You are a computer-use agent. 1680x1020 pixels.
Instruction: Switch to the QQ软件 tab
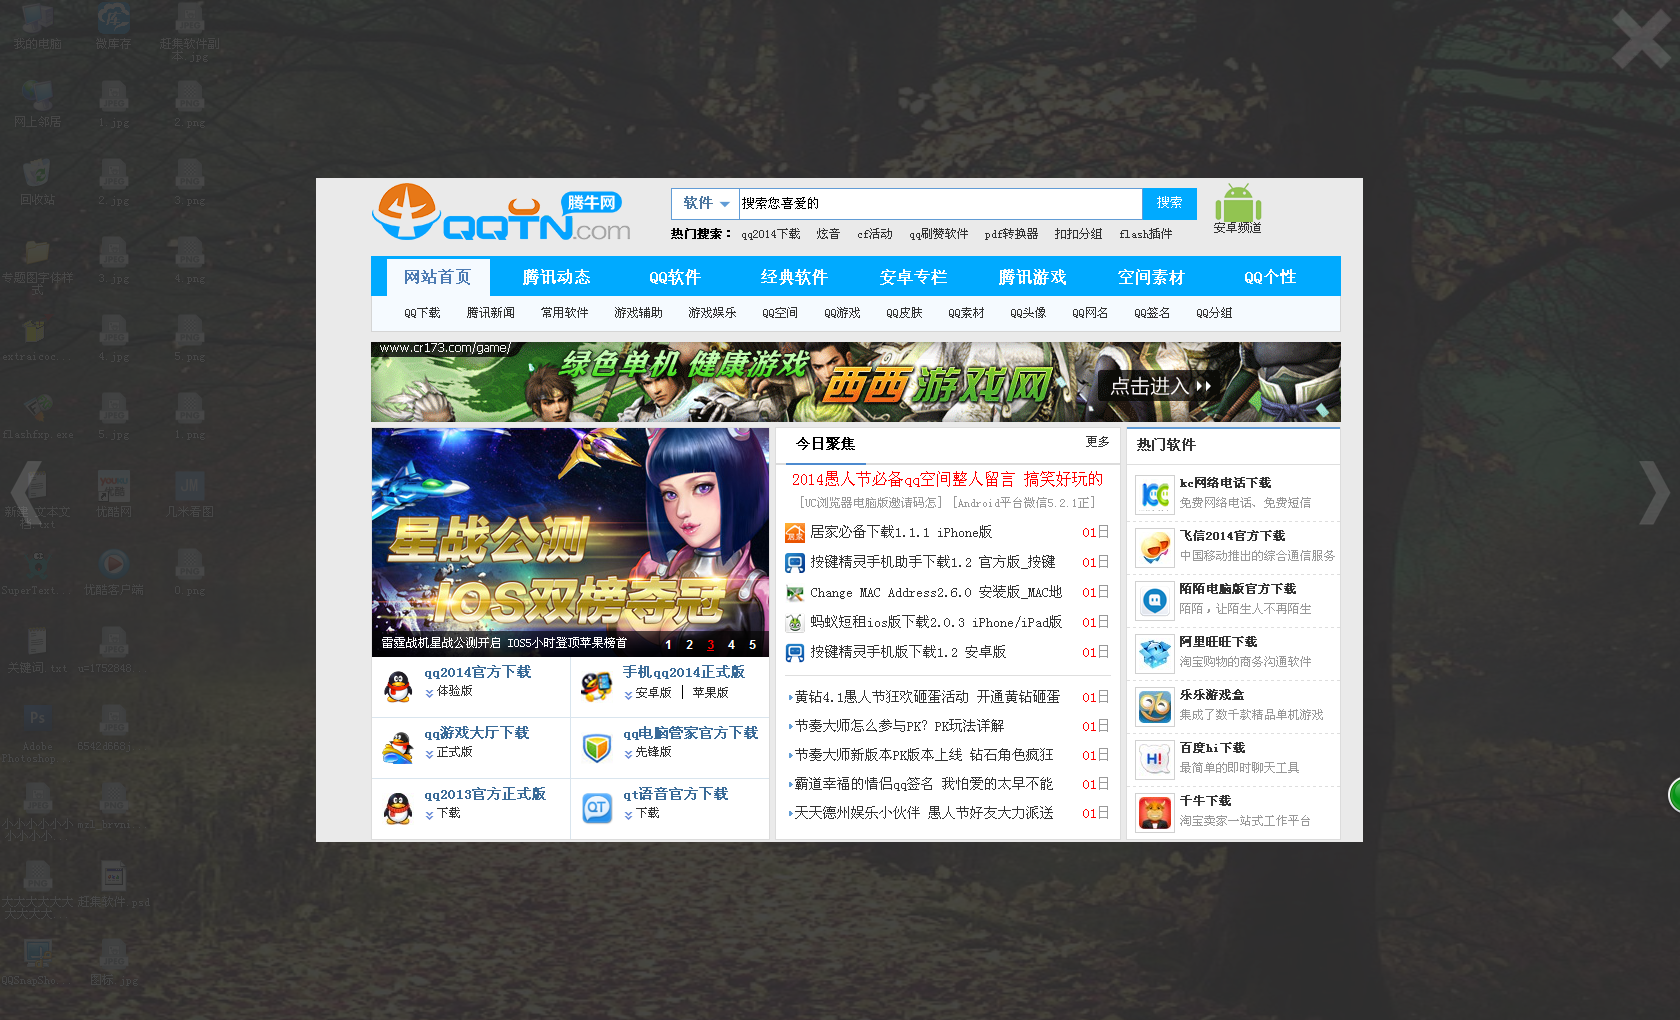(675, 277)
